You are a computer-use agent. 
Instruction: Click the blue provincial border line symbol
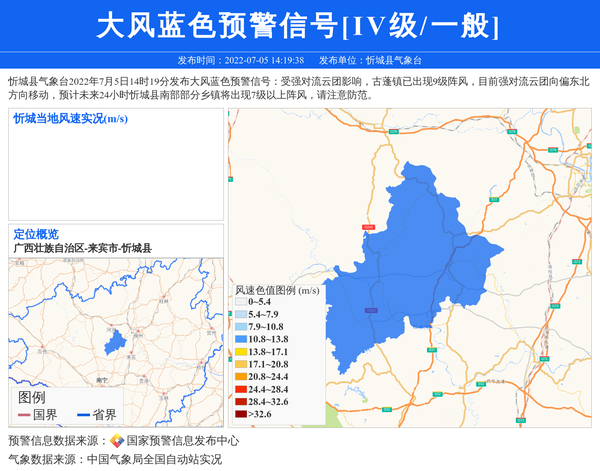click(83, 414)
